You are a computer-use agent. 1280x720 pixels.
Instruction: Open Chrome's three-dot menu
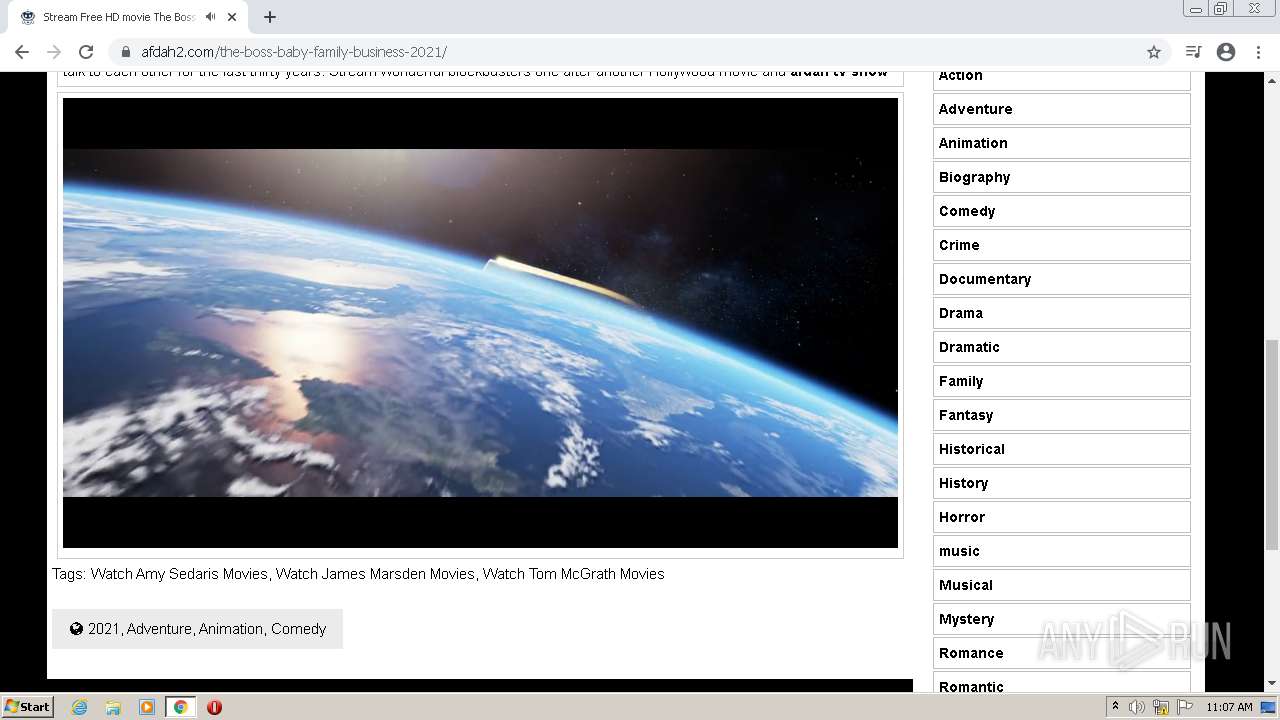pos(1258,52)
